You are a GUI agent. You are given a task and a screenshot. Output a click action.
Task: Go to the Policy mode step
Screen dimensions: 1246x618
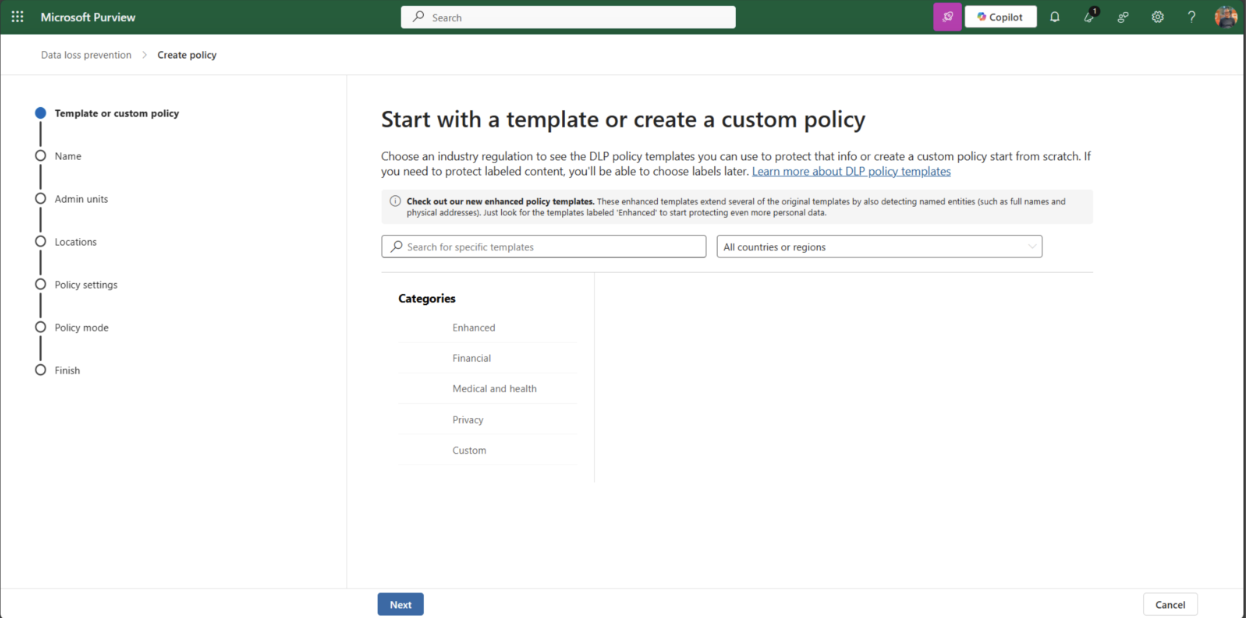coord(72,328)
